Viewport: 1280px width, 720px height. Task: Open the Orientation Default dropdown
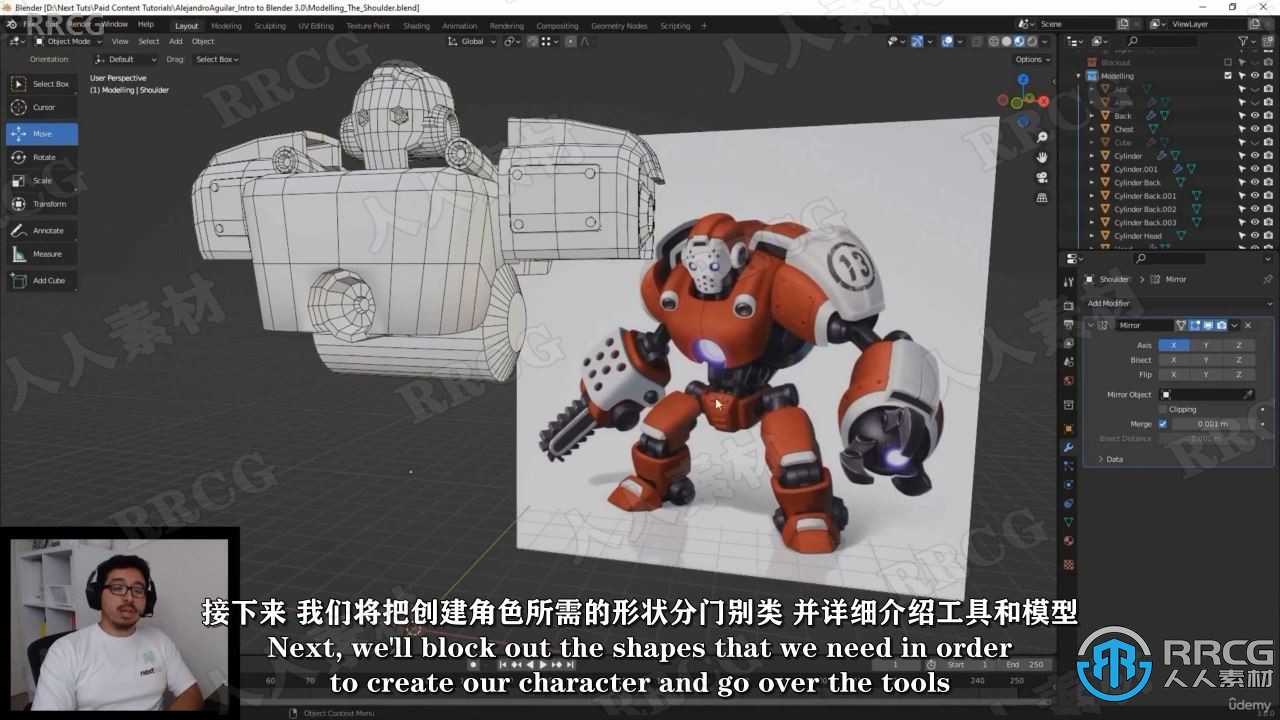pyautogui.click(x=128, y=59)
